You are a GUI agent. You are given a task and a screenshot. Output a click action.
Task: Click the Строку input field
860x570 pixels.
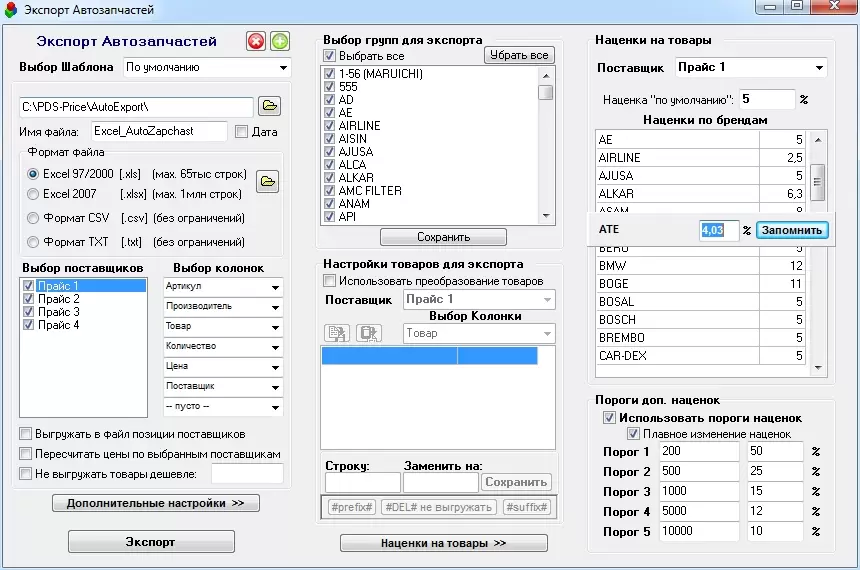363,483
